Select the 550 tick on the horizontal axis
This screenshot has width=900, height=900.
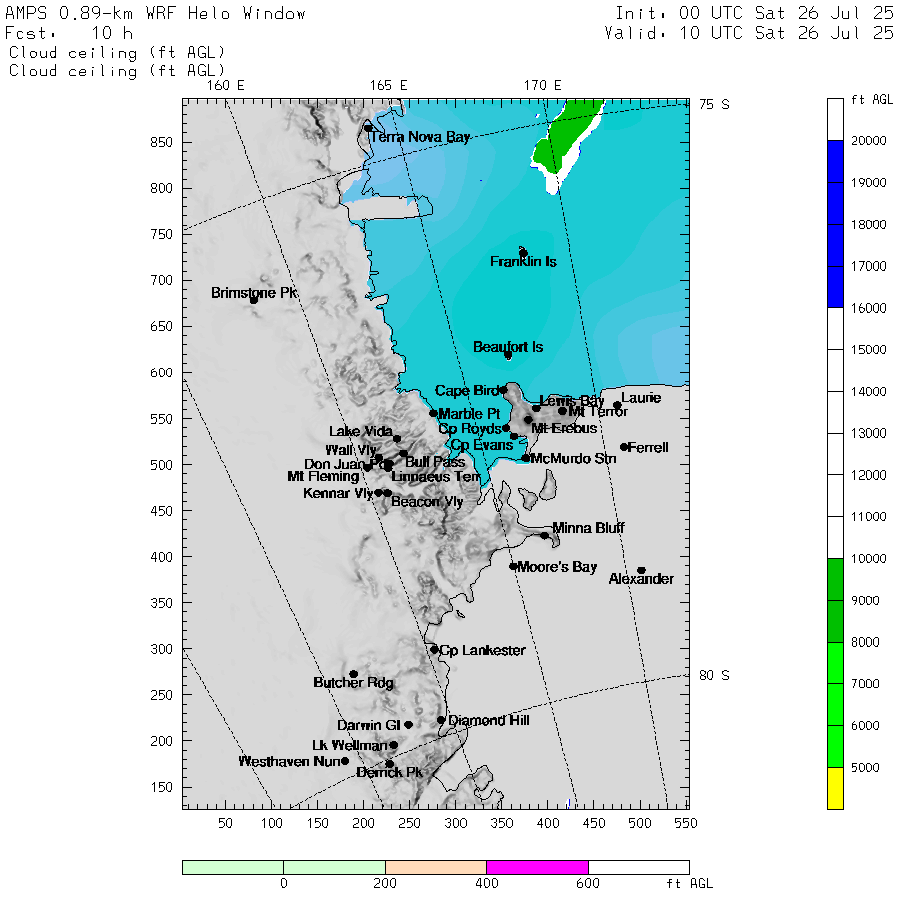(686, 824)
